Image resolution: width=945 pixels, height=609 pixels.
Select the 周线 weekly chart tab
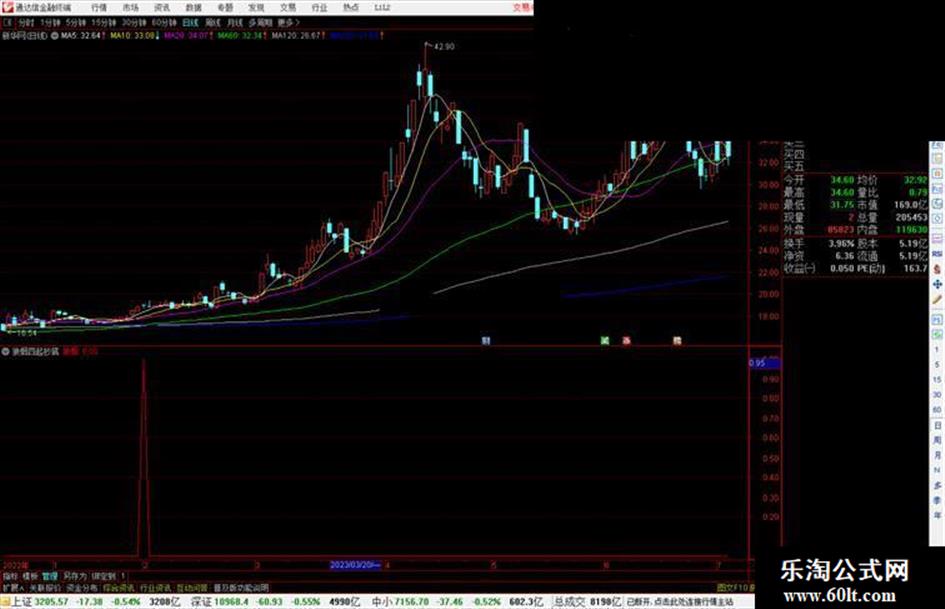click(x=213, y=22)
